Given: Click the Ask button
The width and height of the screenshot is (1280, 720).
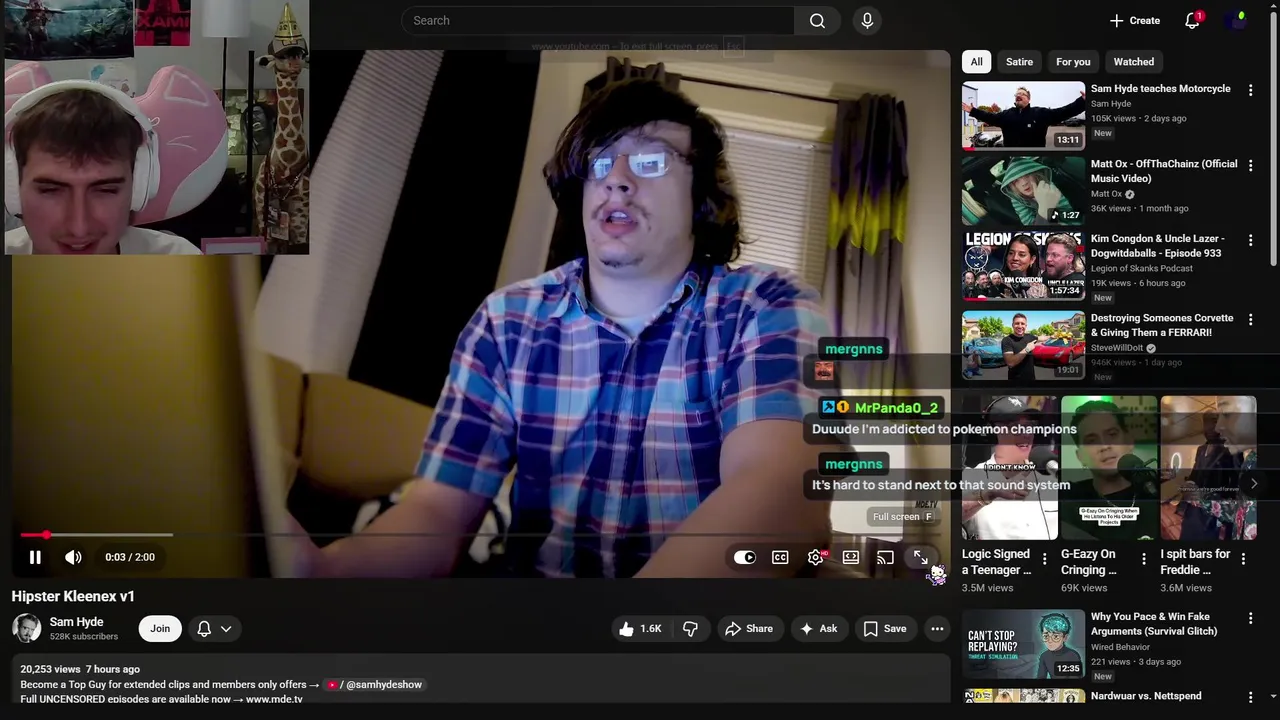Looking at the screenshot, I should pos(819,629).
